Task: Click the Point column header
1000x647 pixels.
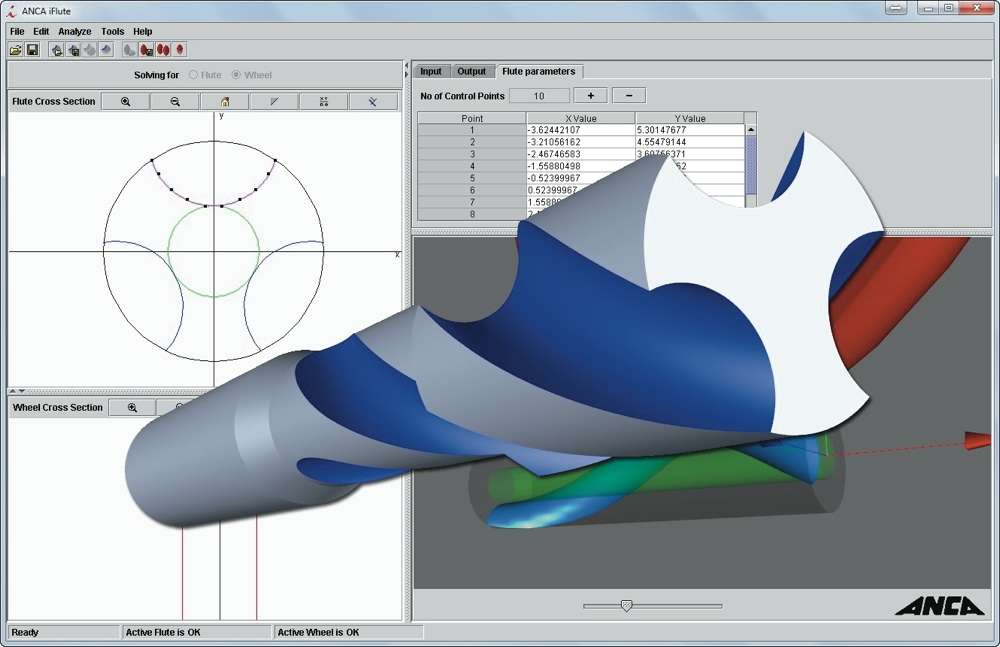Action: pos(472,118)
